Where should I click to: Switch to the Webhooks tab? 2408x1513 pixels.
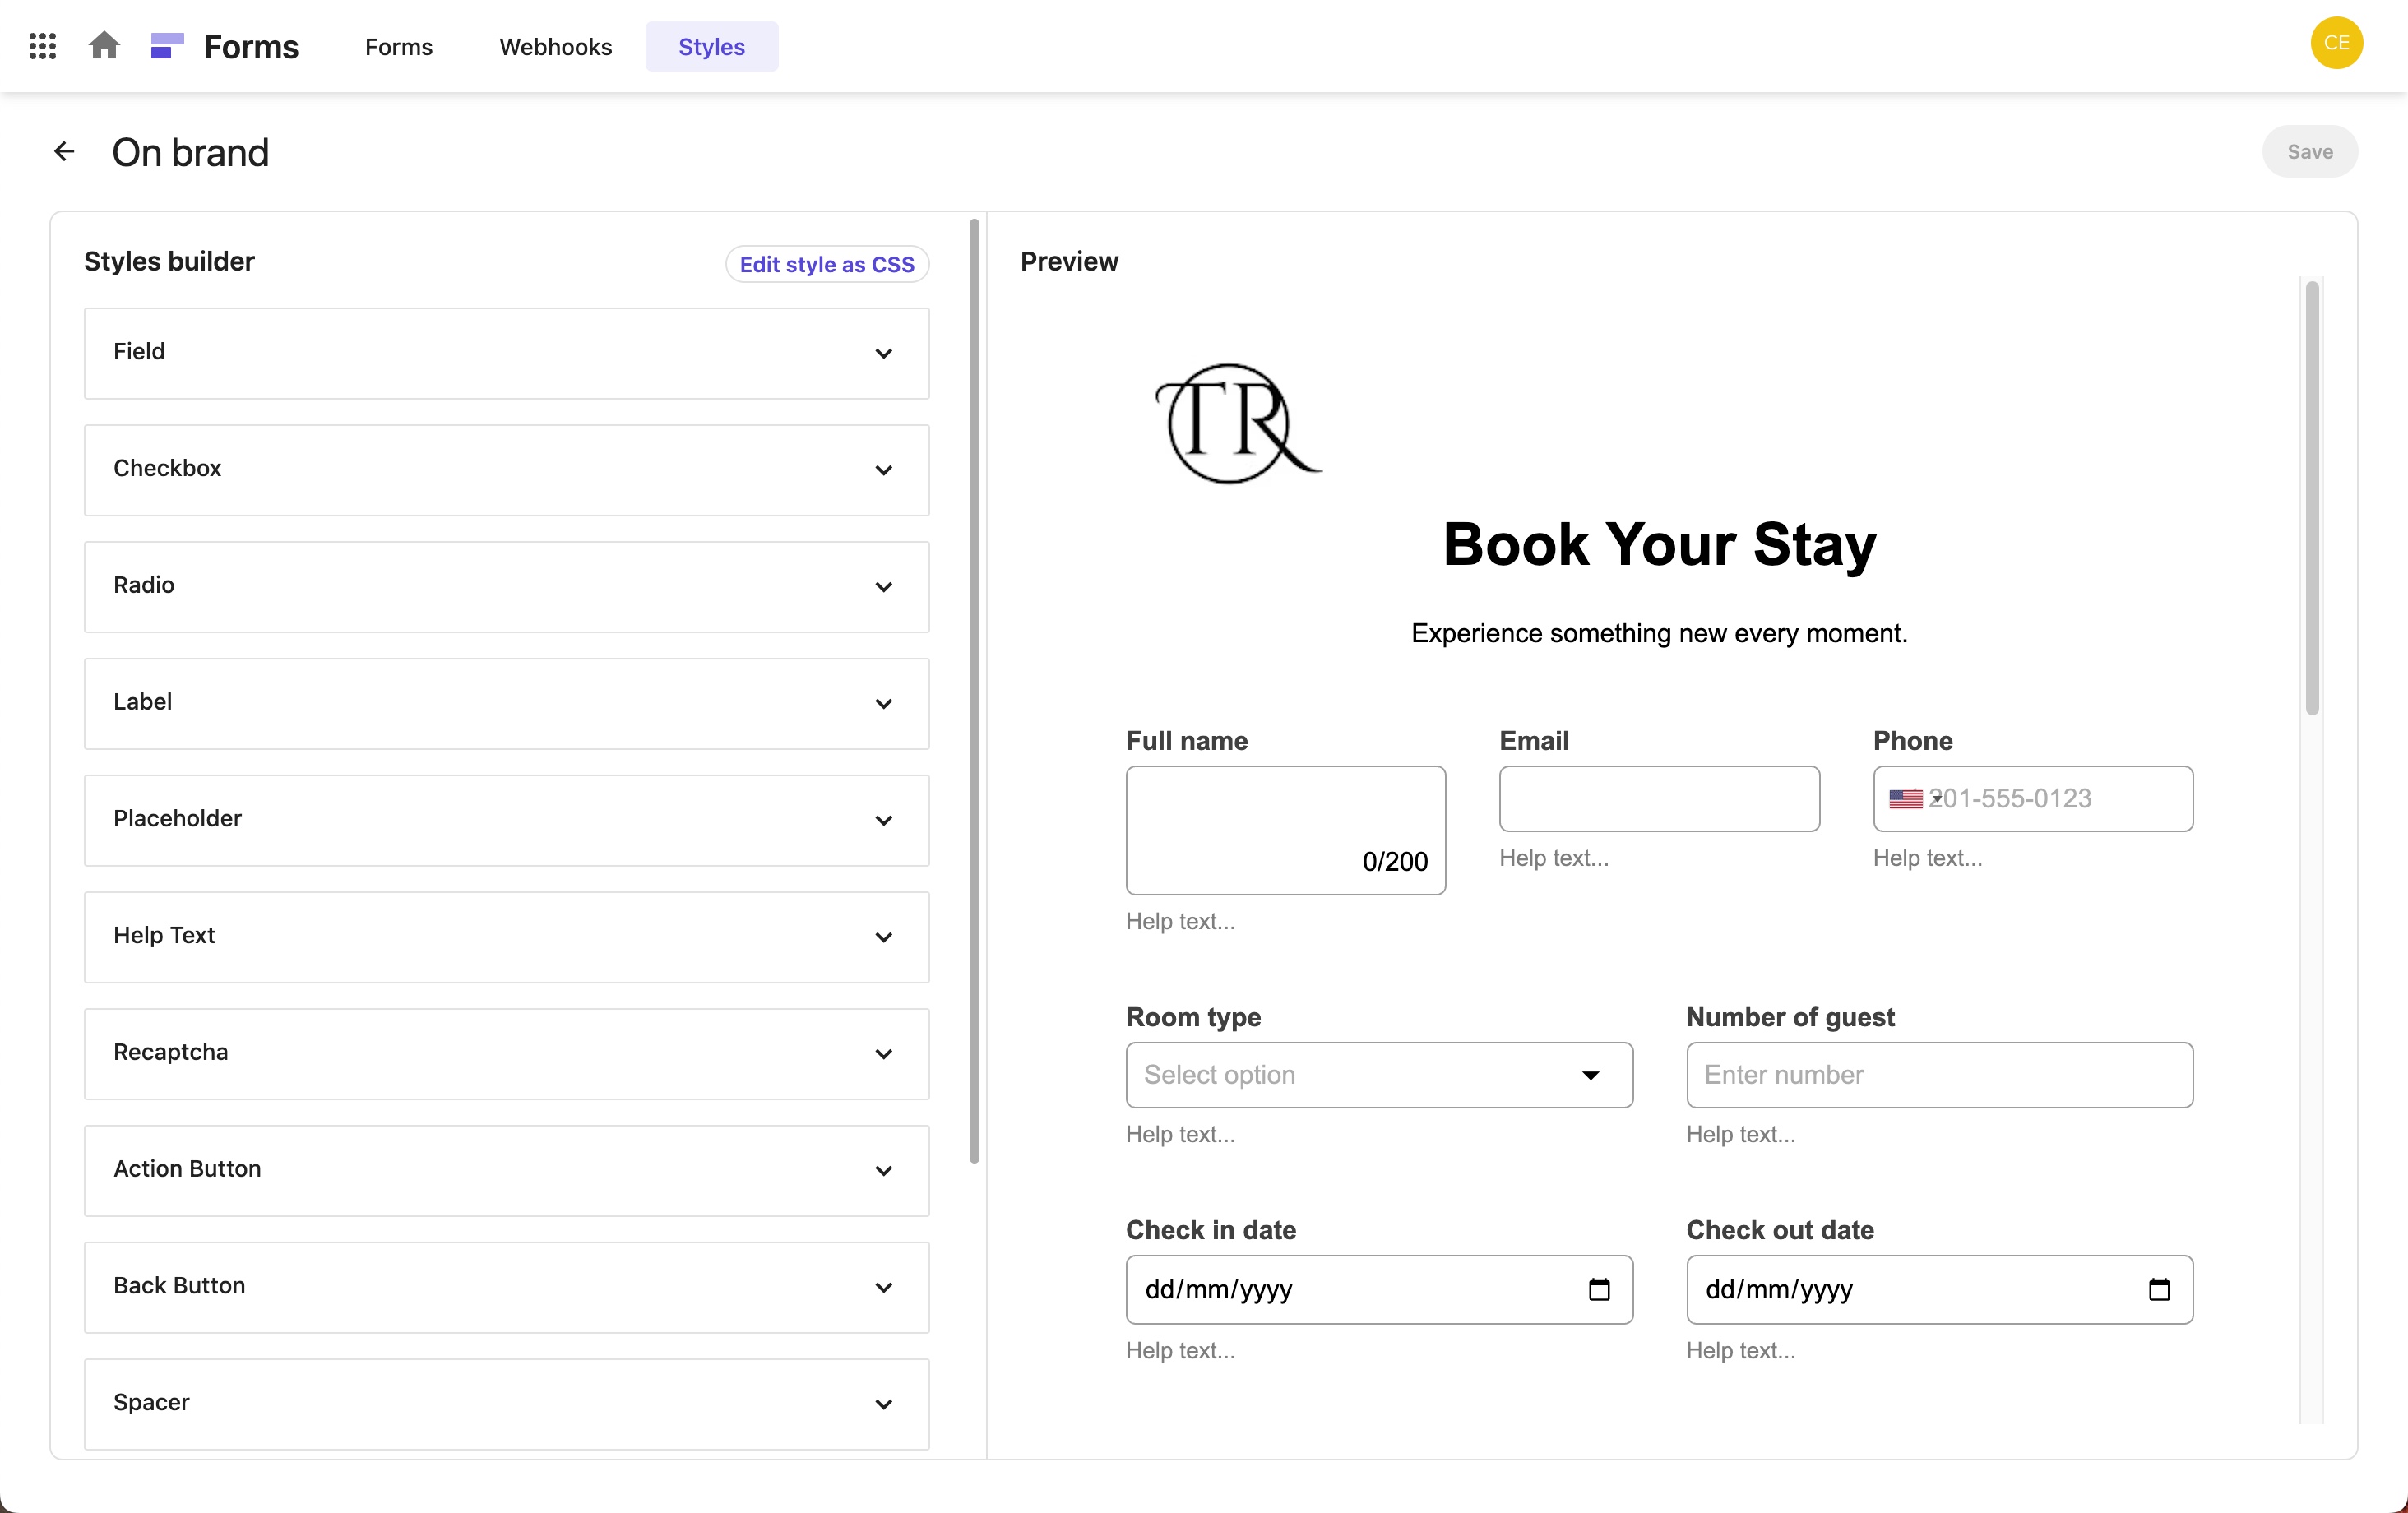pos(555,47)
